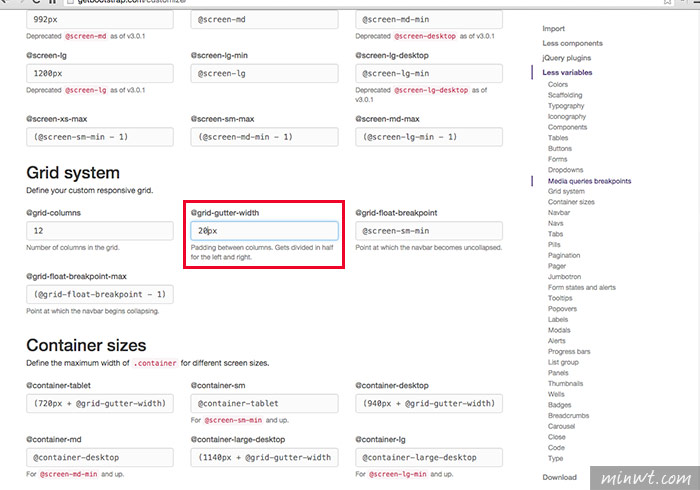Open Scaffolding sidebar link
700x490 pixels.
[x=565, y=95]
